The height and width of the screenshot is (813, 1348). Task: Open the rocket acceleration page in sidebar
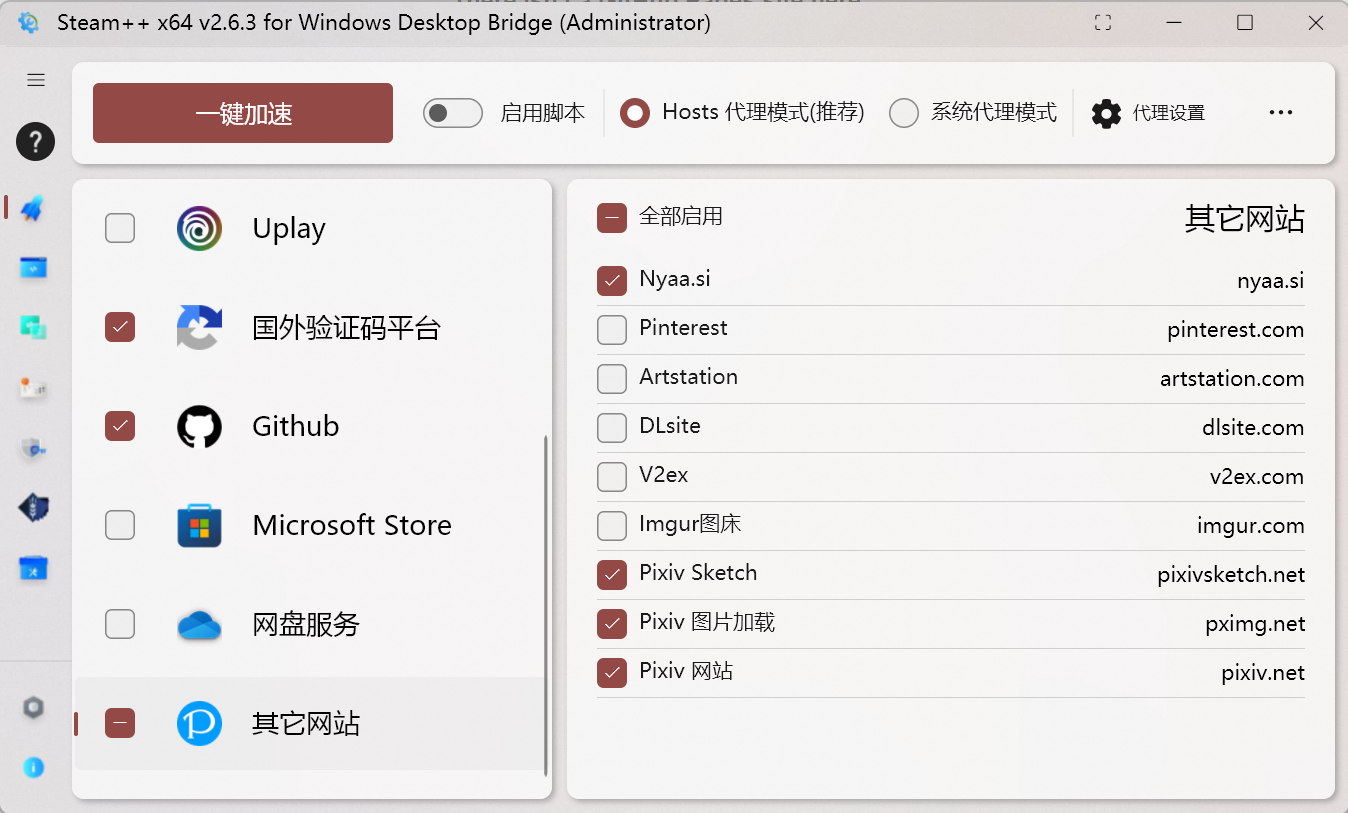[x=33, y=208]
